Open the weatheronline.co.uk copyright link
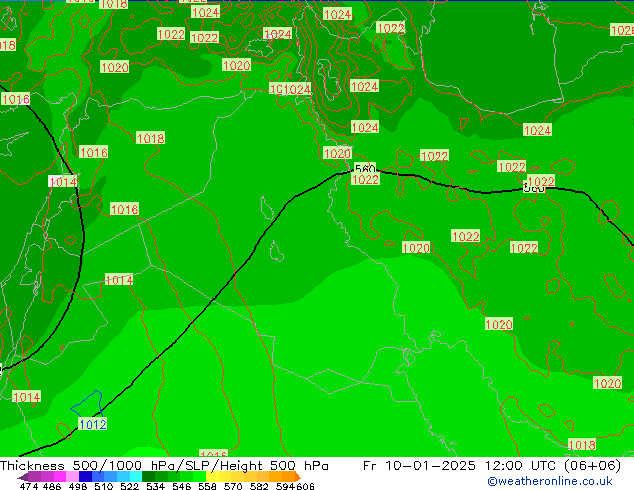Screen dimensions: 634x490 coord(550,481)
